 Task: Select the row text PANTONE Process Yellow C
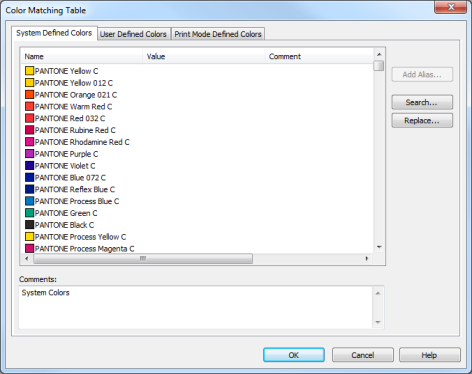[x=80, y=237]
